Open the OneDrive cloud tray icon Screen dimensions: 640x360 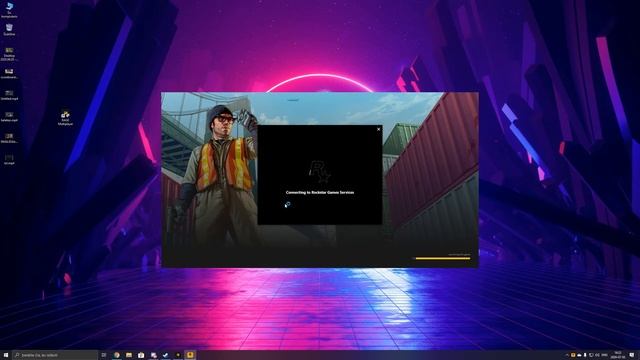pyautogui.click(x=579, y=355)
